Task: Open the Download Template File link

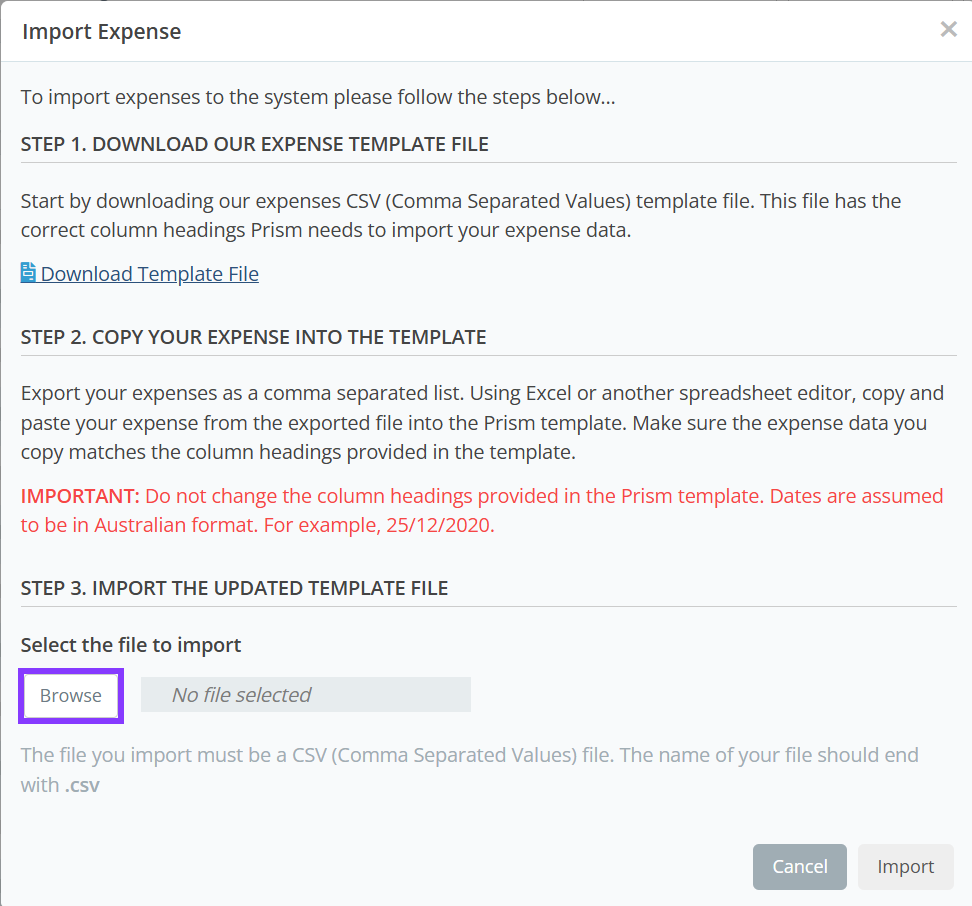Action: (149, 274)
